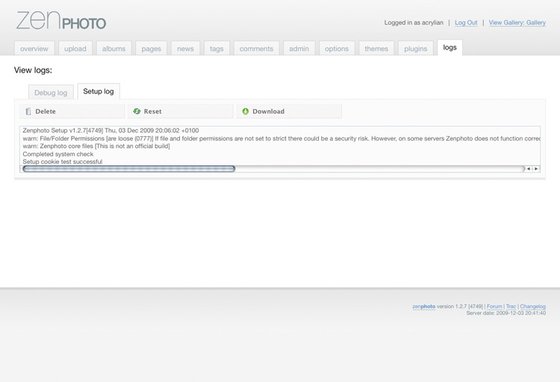Click the Log Out link

click(x=466, y=22)
